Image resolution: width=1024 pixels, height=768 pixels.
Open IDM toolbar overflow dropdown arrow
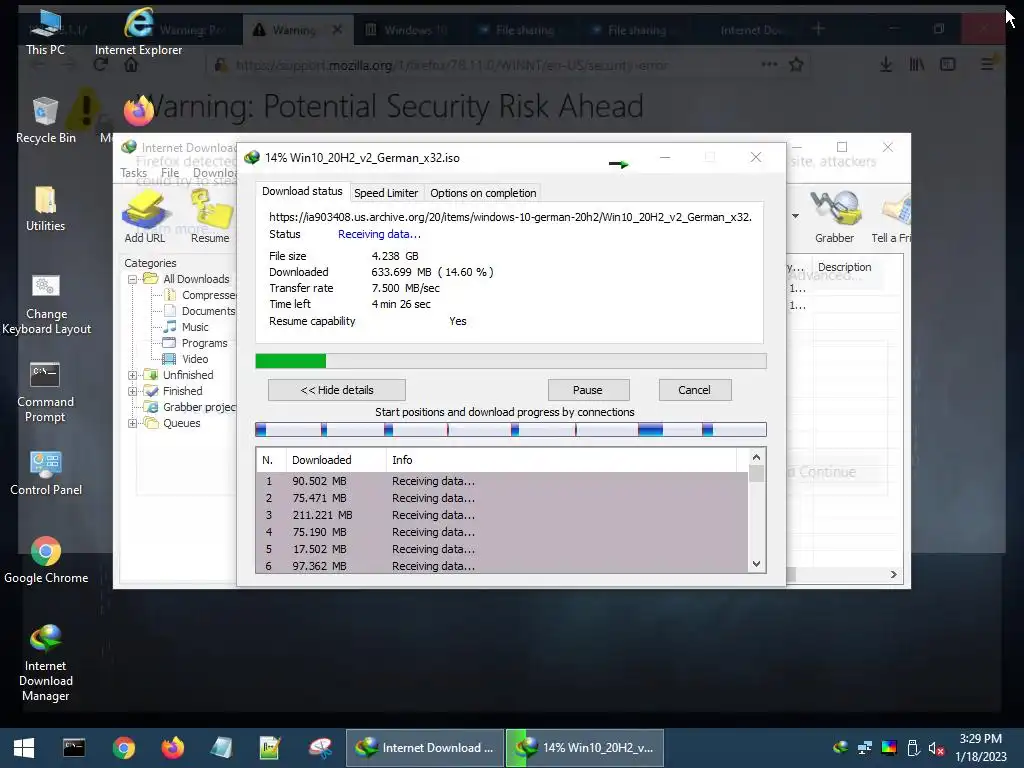click(795, 216)
